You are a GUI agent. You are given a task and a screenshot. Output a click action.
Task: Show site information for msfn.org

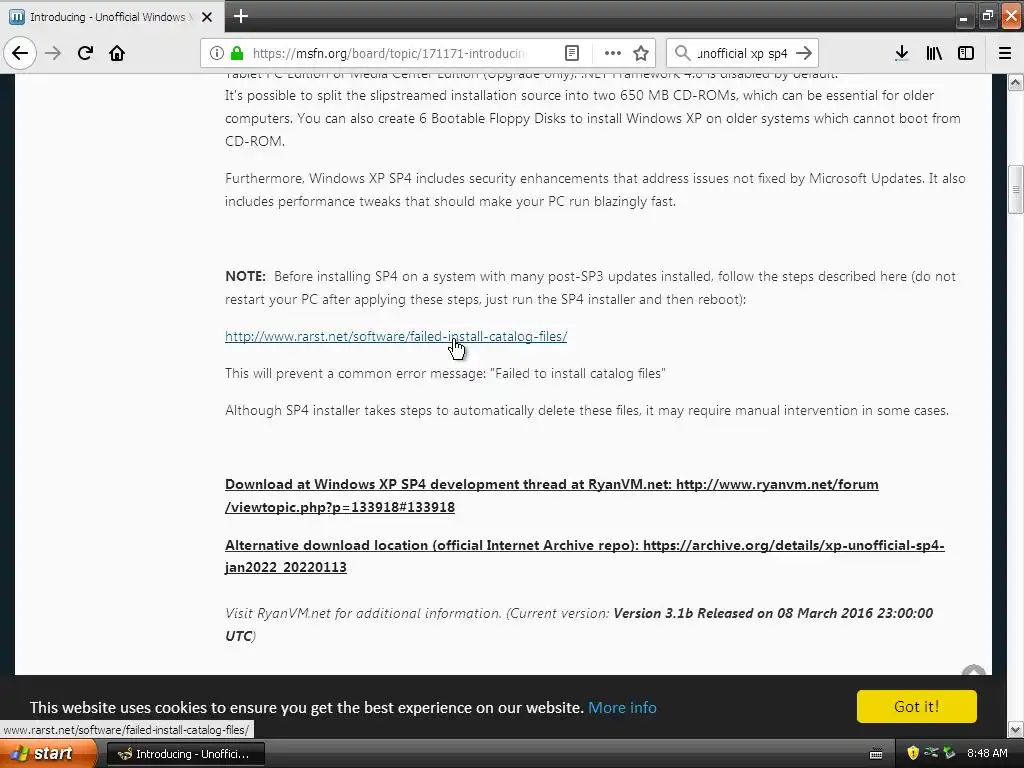point(217,53)
